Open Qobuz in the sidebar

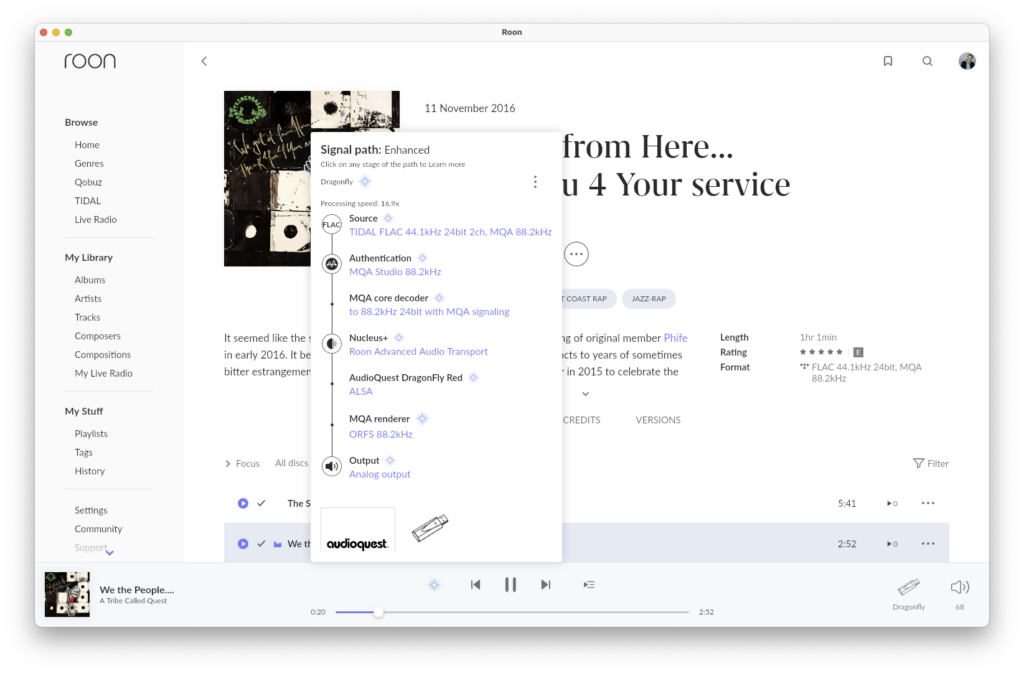[88, 182]
